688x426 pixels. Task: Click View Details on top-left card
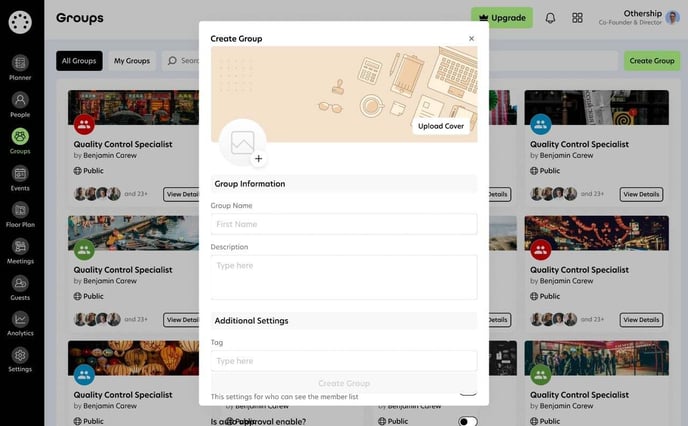[181, 194]
